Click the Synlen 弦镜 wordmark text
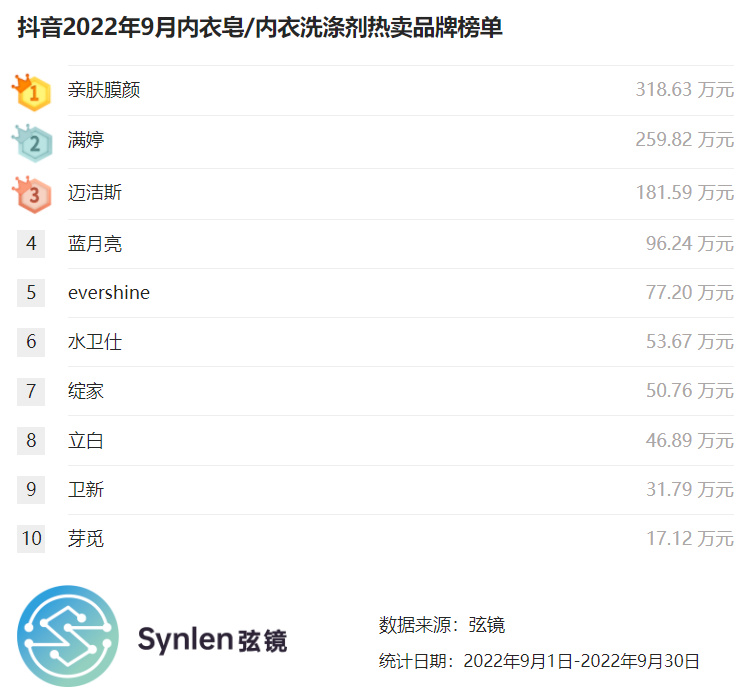The image size is (753, 700). [x=212, y=640]
